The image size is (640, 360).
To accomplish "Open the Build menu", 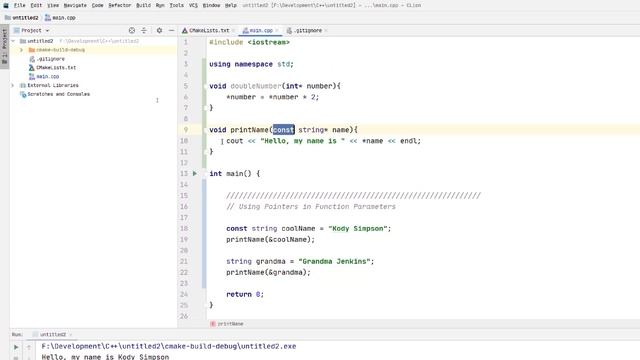I will 143,5.
